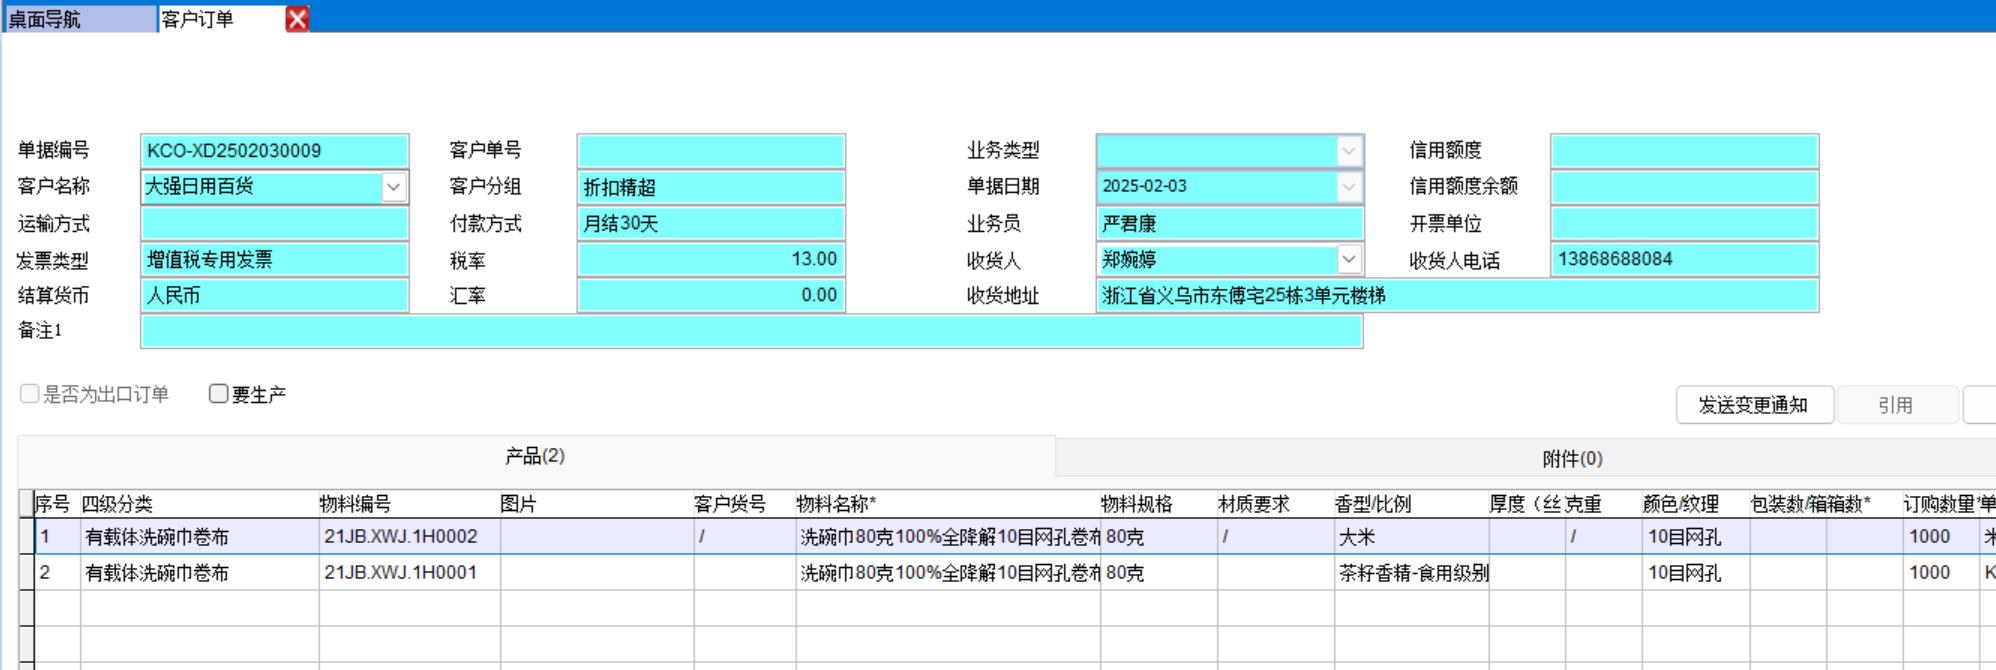Screen dimensions: 1996x670
Task: Select row 2 material code 21JB.XWJ.1H0001
Action: tap(400, 573)
